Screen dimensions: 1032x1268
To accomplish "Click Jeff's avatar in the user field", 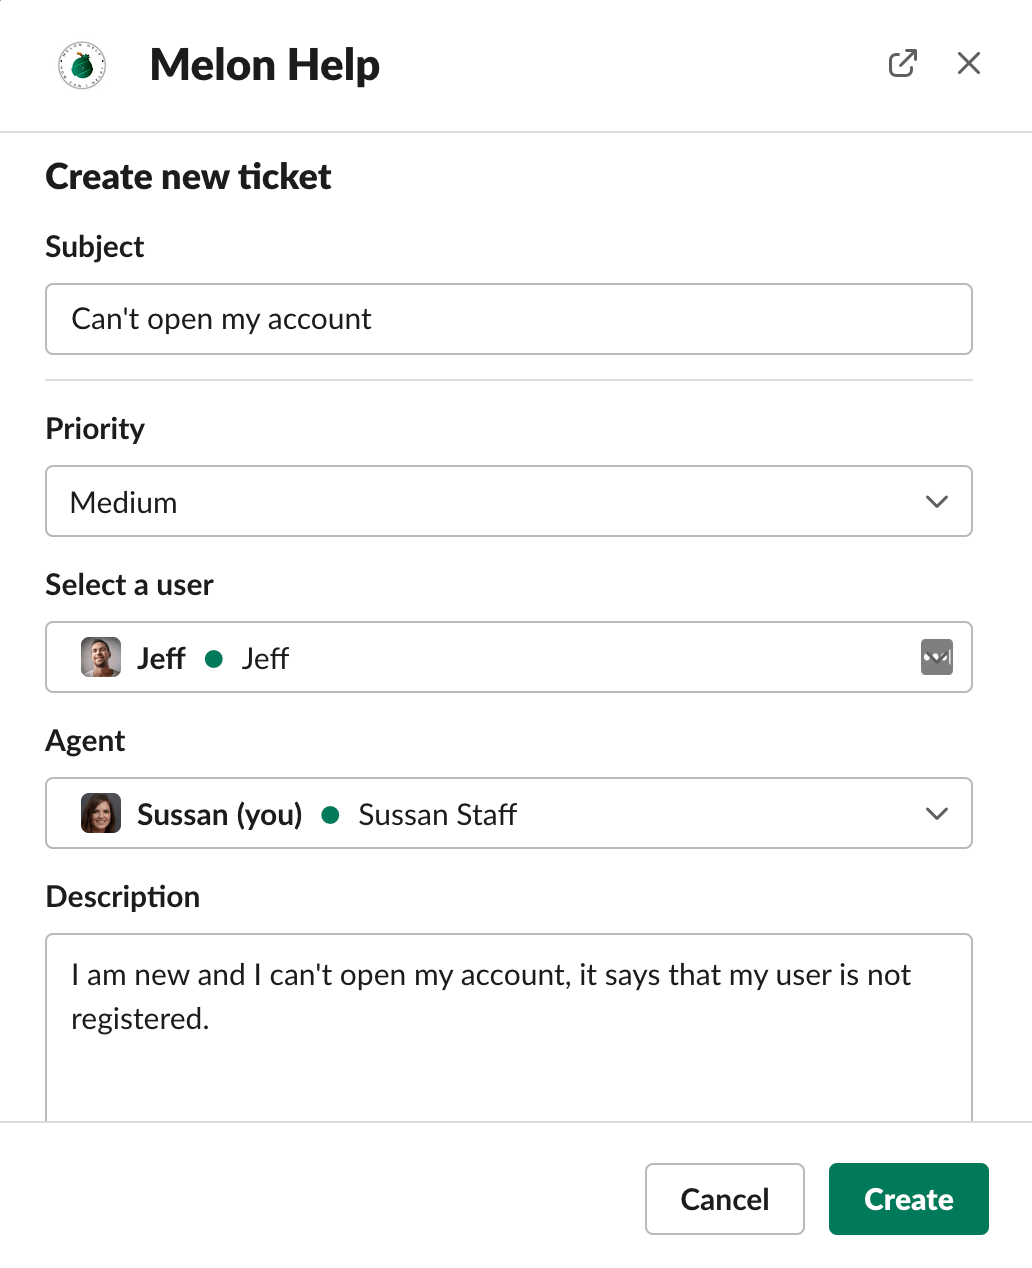I will click(x=101, y=658).
